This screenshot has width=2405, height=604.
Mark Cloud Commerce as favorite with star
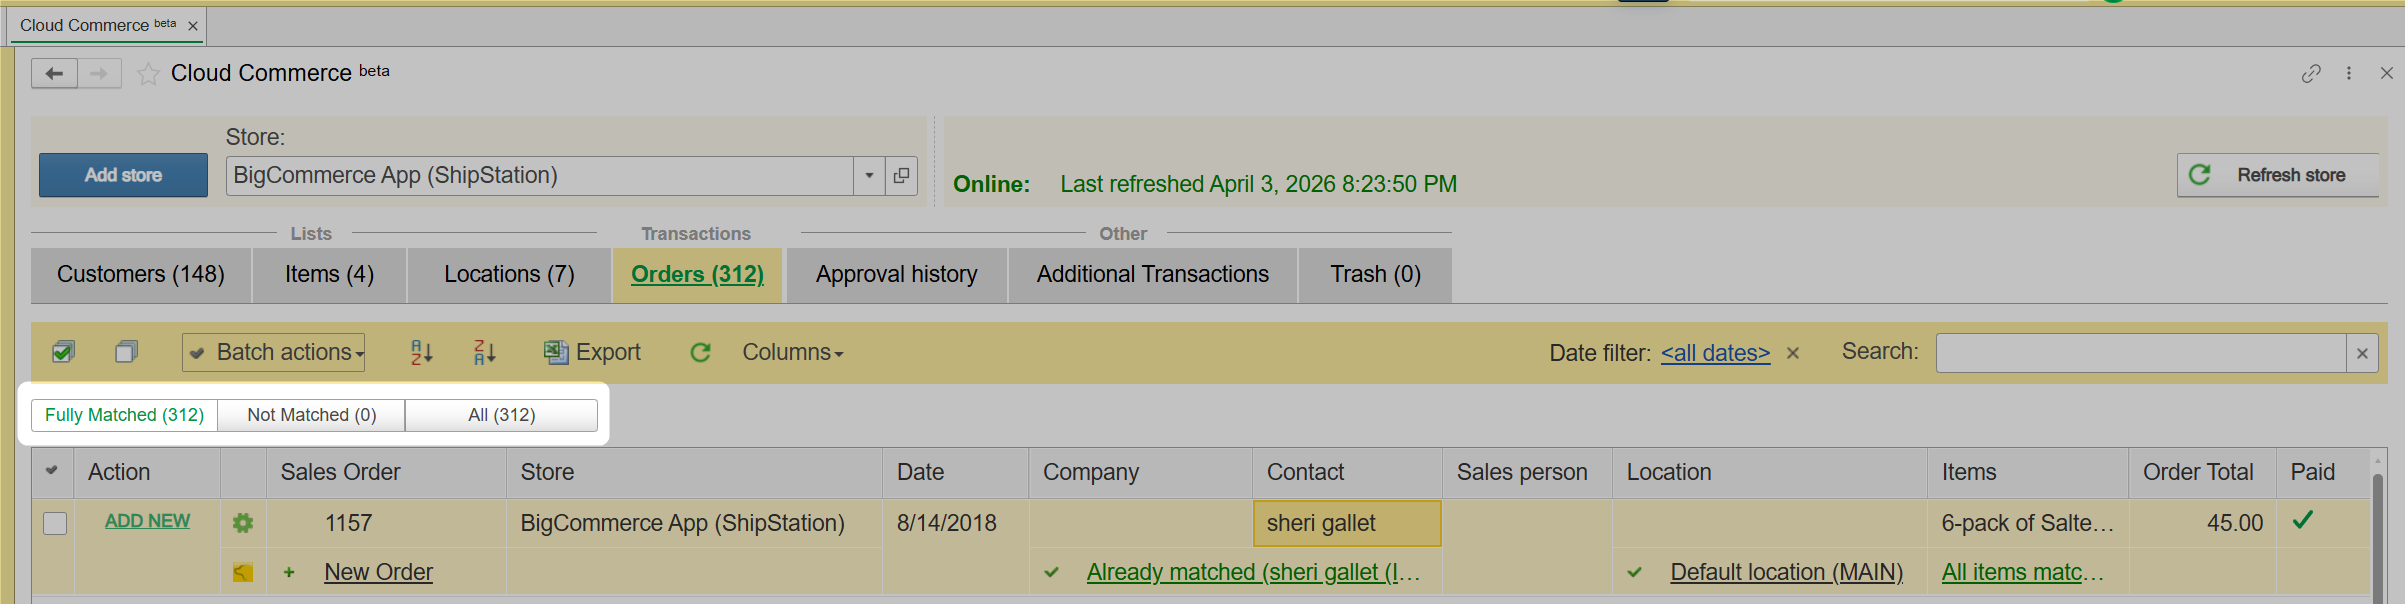pyautogui.click(x=148, y=74)
